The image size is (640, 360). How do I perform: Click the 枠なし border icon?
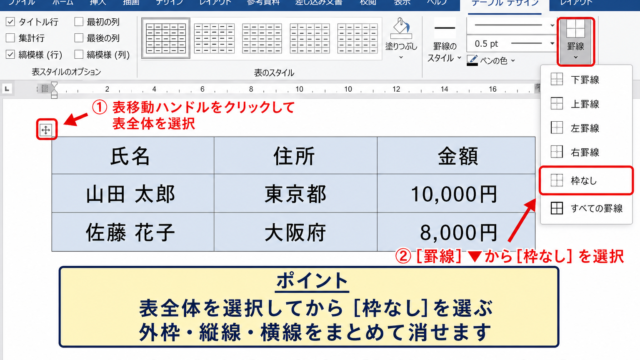pos(557,180)
